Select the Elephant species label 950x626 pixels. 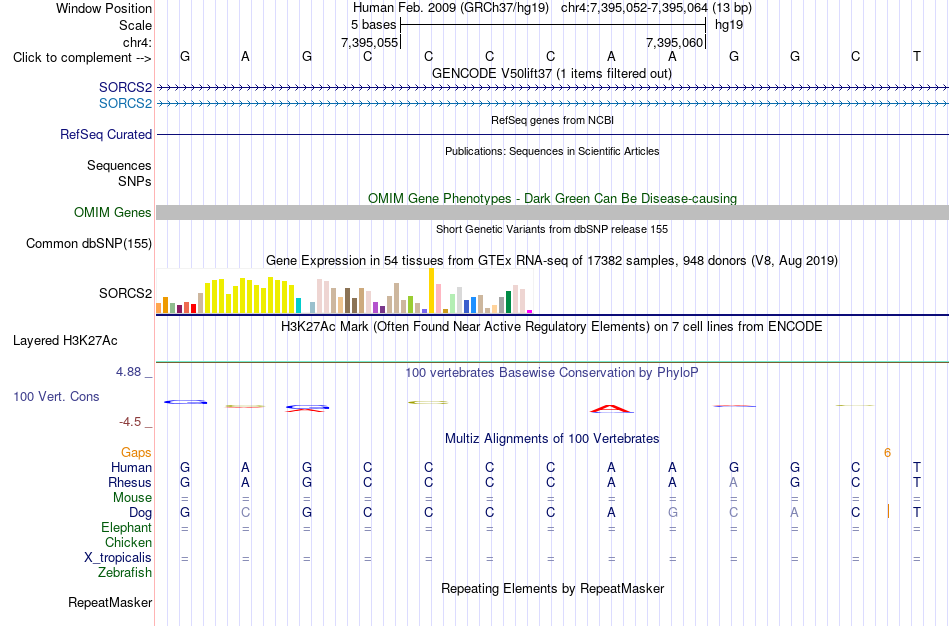[x=126, y=527]
